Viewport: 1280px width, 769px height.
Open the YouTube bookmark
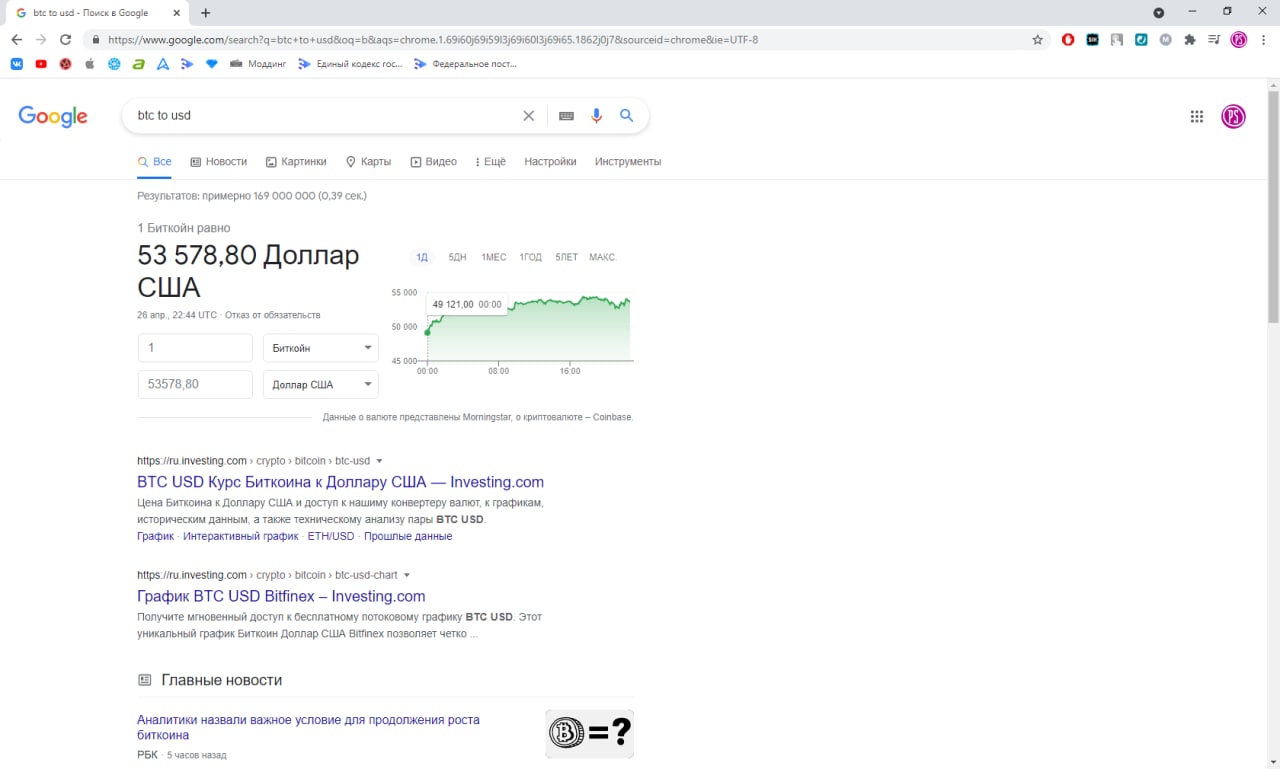point(41,64)
